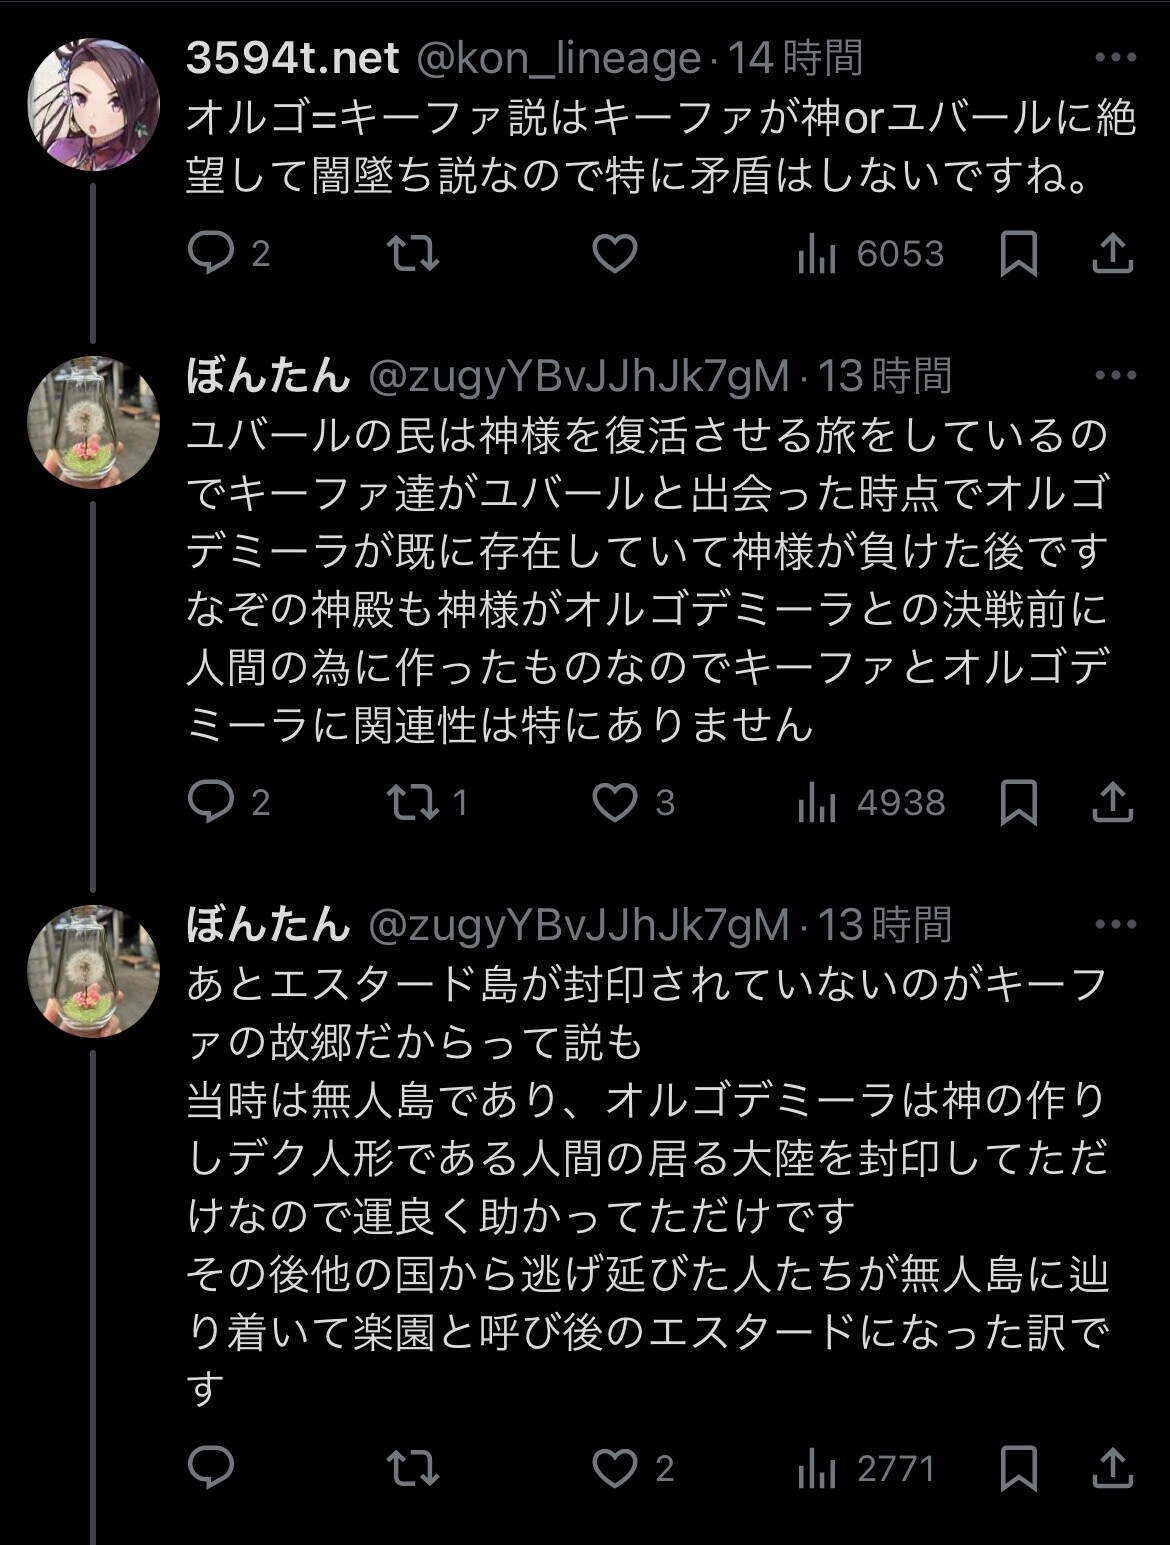Share the tweet with 2771 views
1170x1545 pixels.
1112,1468
